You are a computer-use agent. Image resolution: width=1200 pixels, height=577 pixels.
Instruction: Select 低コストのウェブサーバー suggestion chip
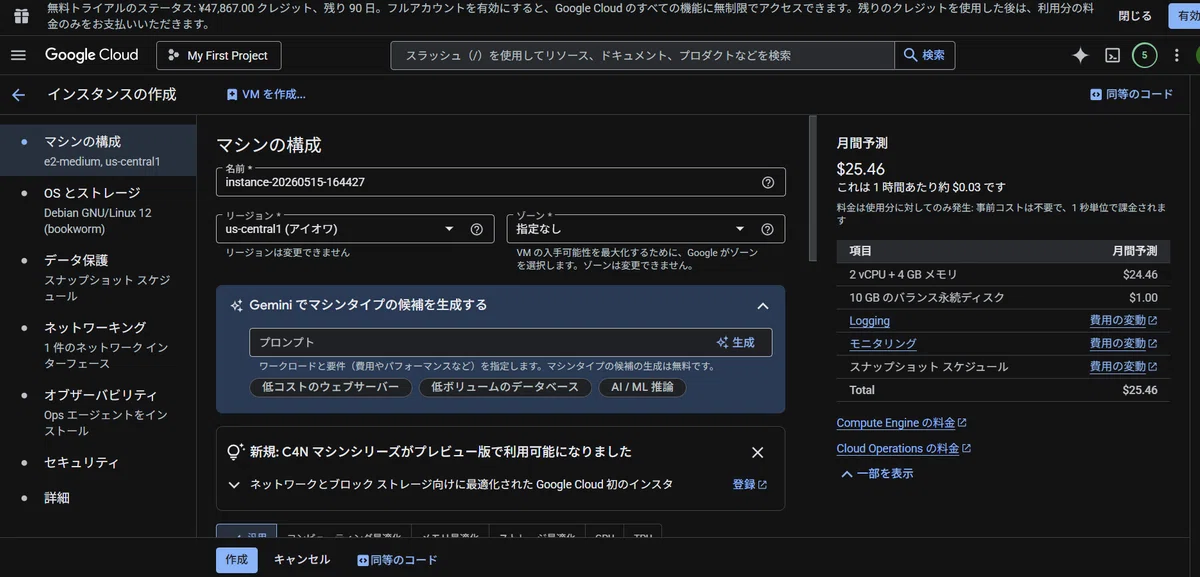pyautogui.click(x=330, y=387)
